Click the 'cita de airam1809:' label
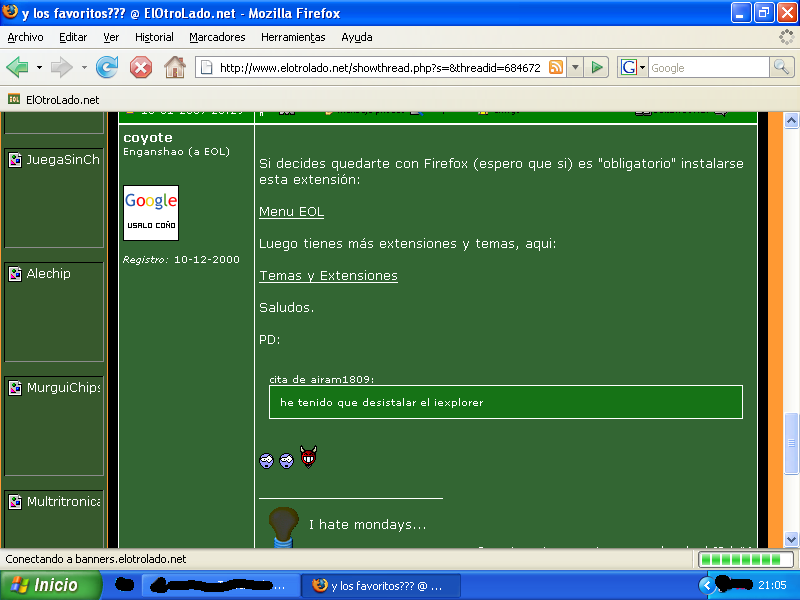The width and height of the screenshot is (800, 600). [321, 379]
